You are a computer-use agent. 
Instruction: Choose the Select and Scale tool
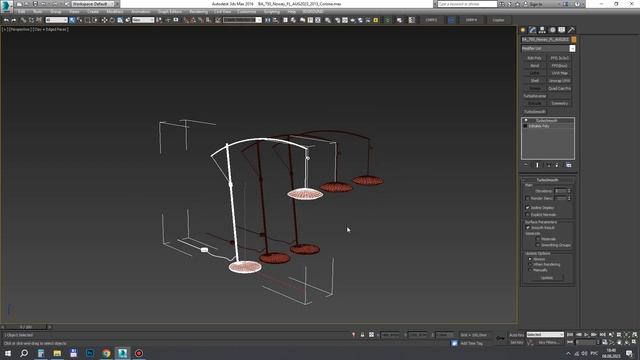click(x=120, y=20)
